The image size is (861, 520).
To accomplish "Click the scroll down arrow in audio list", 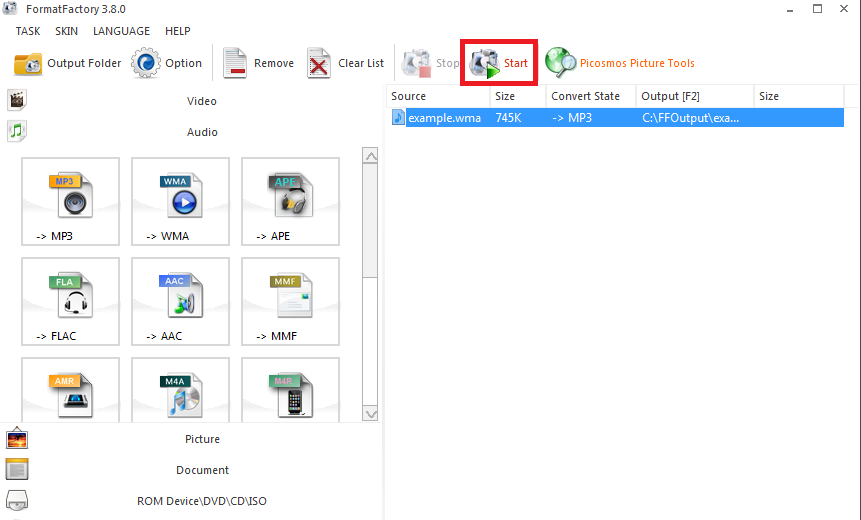I will (x=371, y=414).
